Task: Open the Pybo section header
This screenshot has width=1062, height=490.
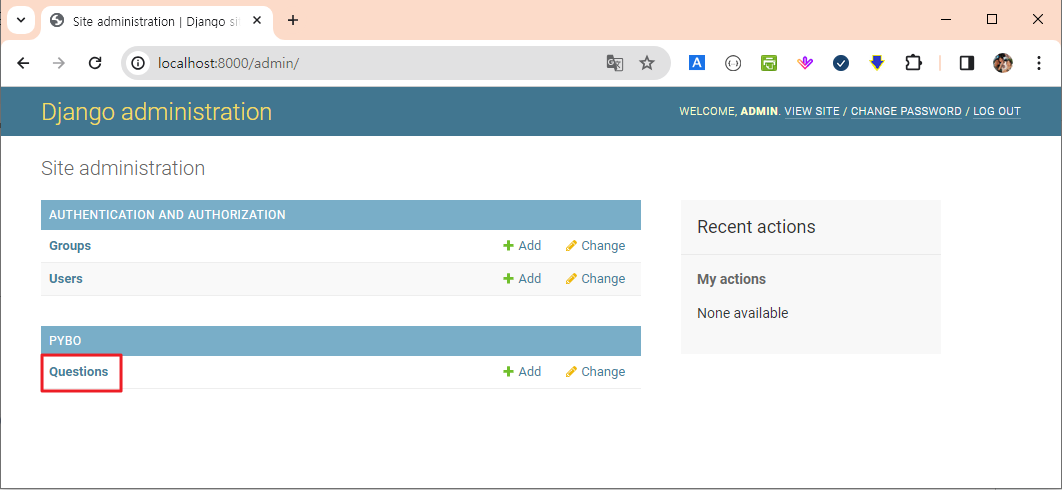Action: (x=65, y=341)
